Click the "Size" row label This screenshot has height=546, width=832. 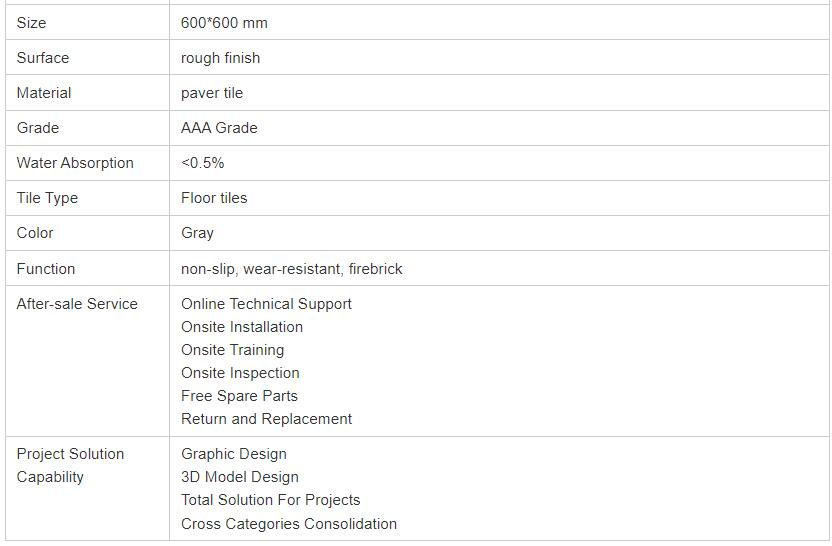pos(31,22)
